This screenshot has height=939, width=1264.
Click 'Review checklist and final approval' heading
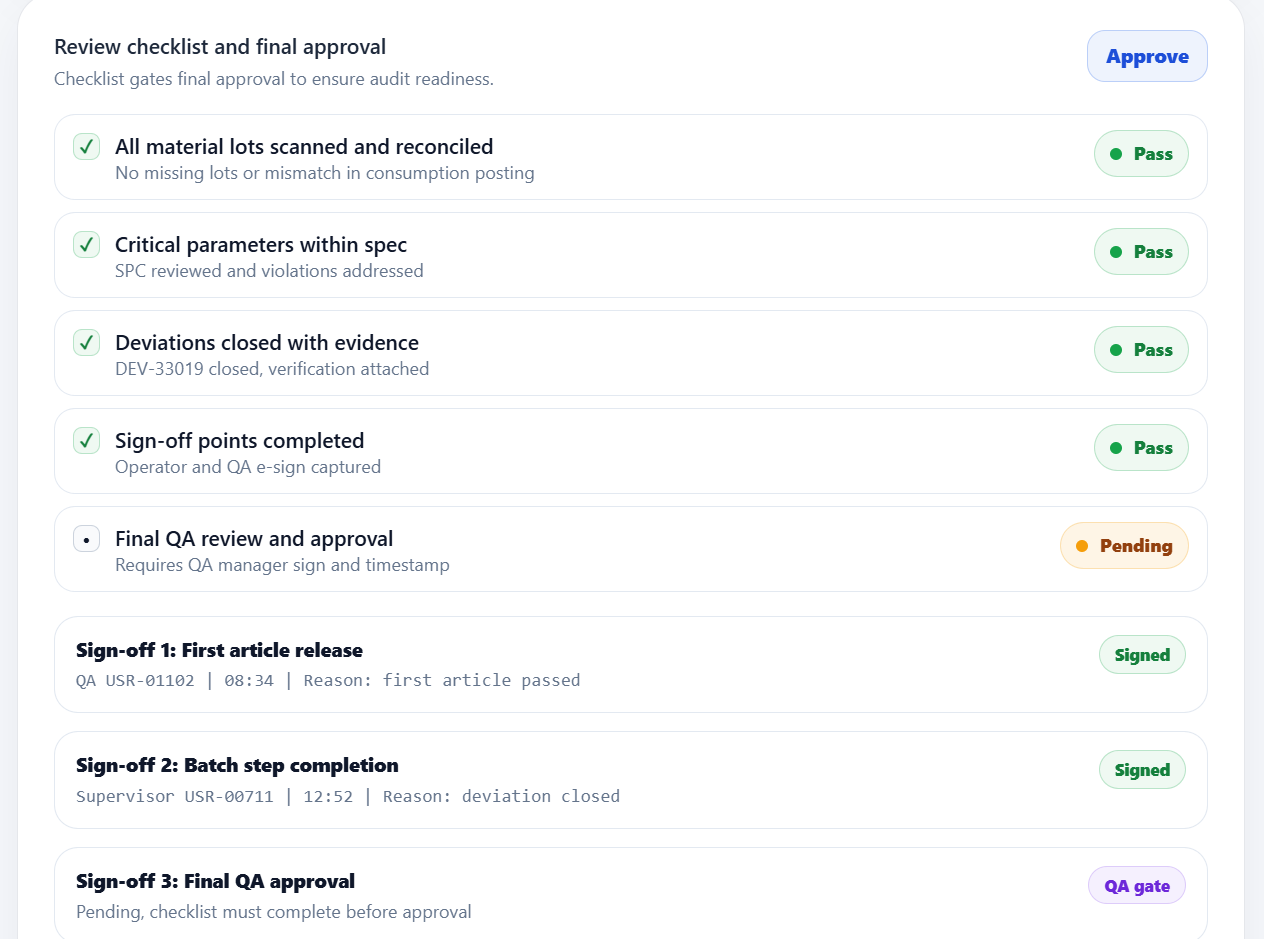(x=220, y=47)
